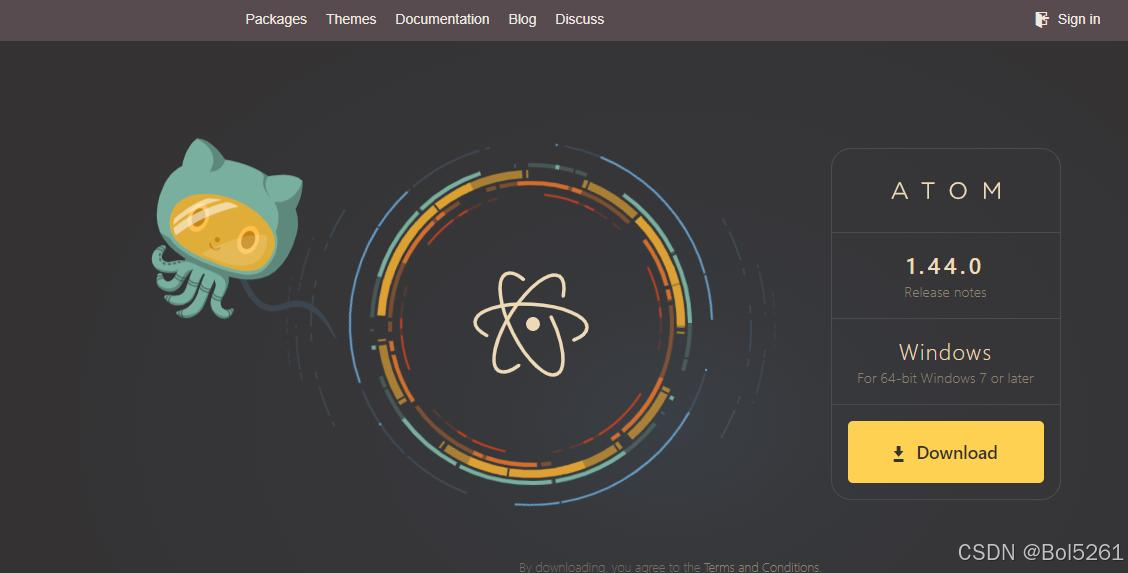Click the download arrow icon
The width and height of the screenshot is (1128, 573).
click(899, 454)
